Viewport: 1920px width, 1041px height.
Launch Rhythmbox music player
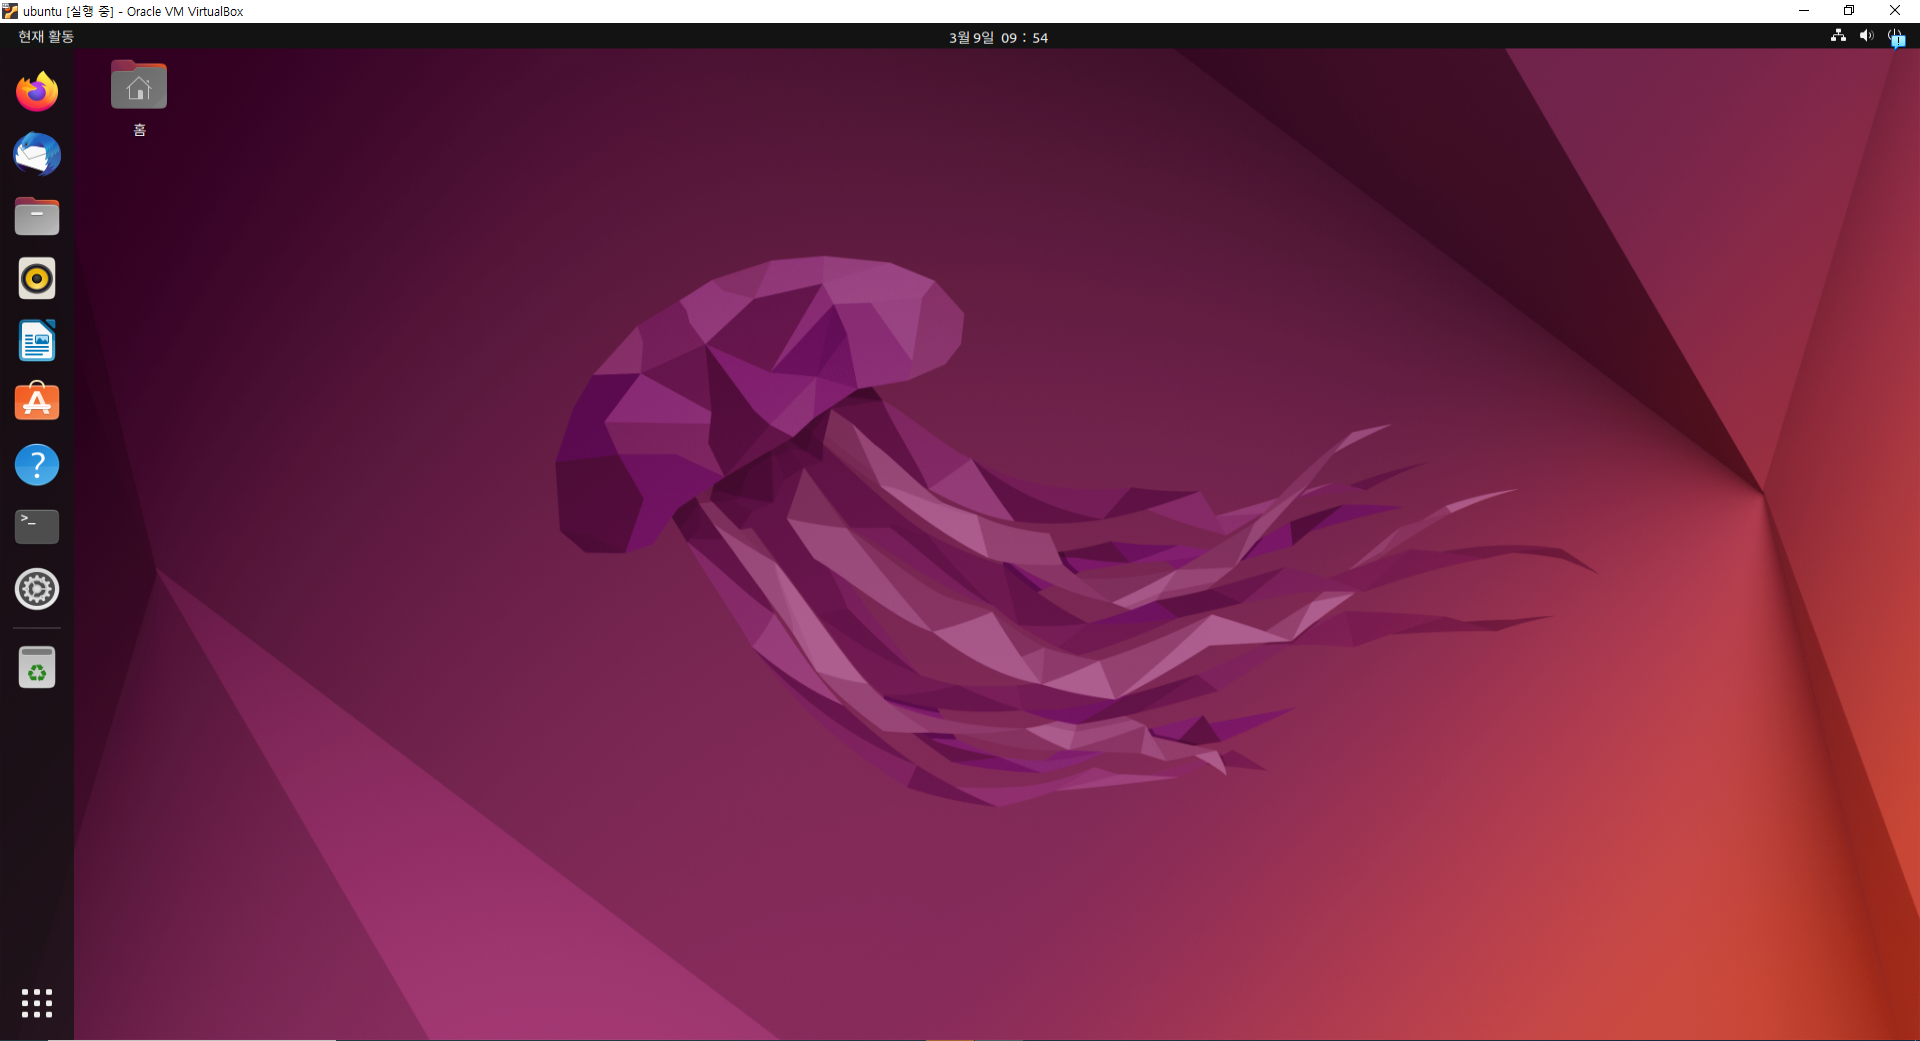pos(37,279)
